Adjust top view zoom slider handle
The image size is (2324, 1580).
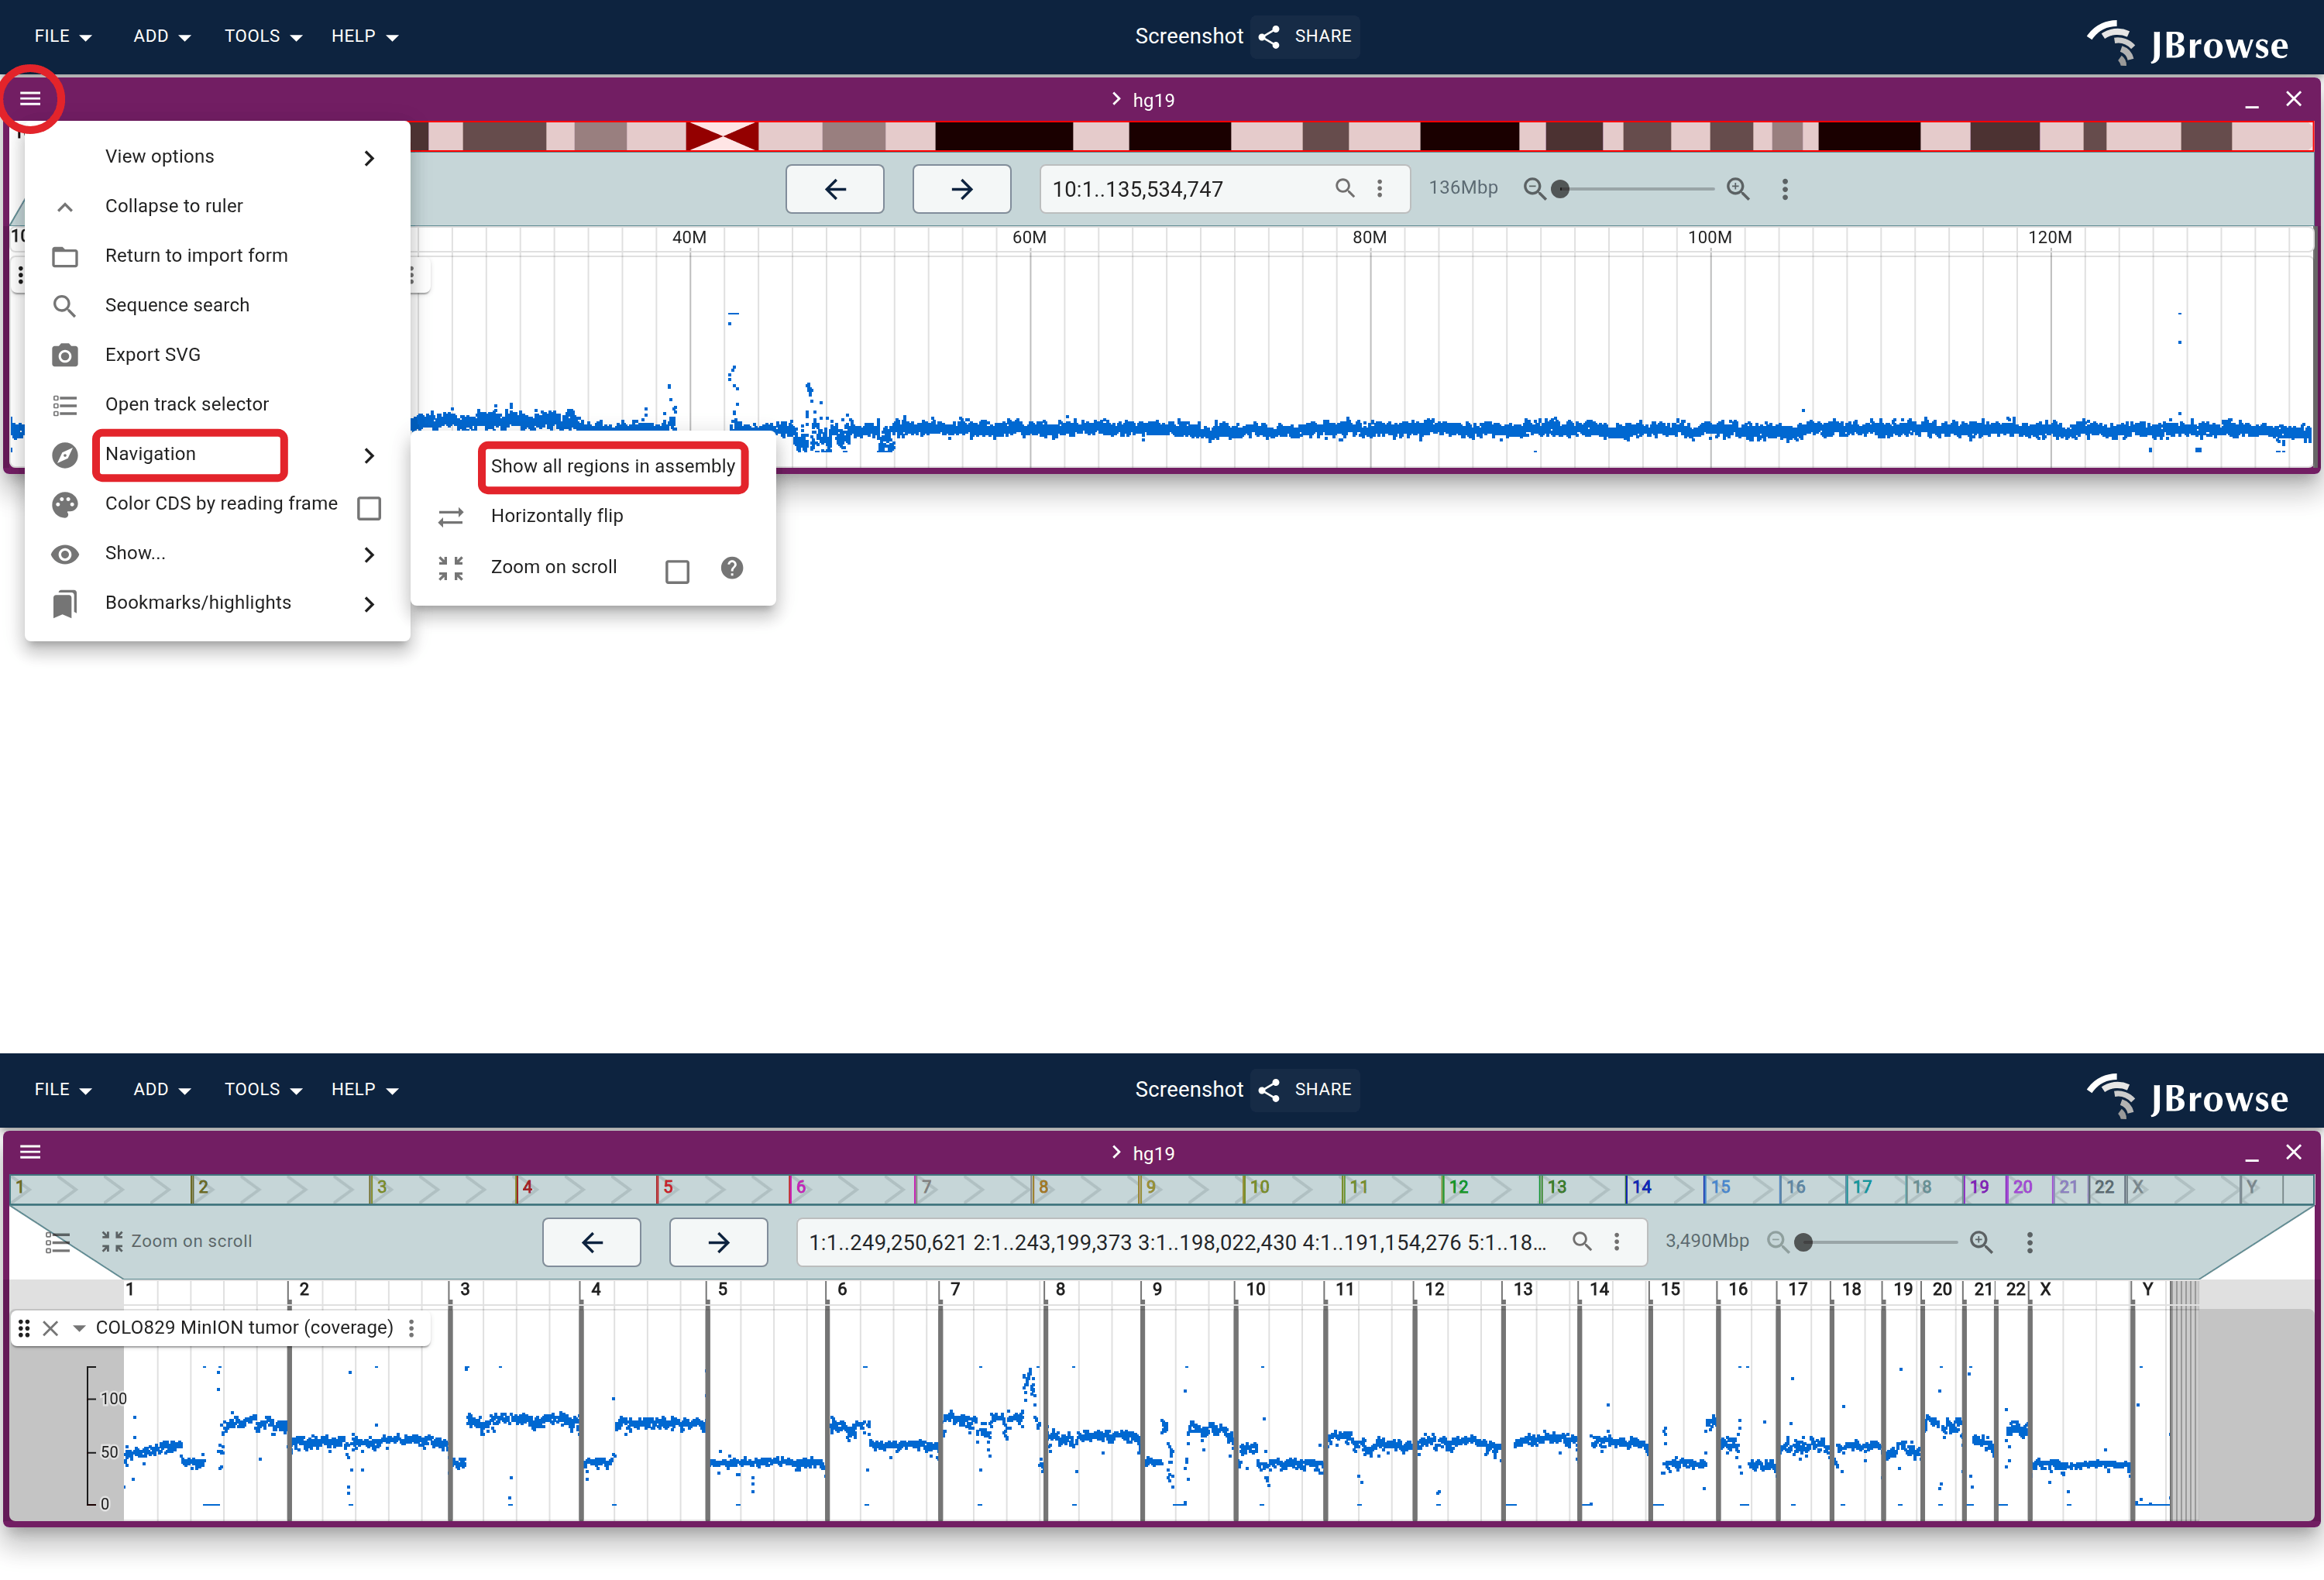point(1560,189)
